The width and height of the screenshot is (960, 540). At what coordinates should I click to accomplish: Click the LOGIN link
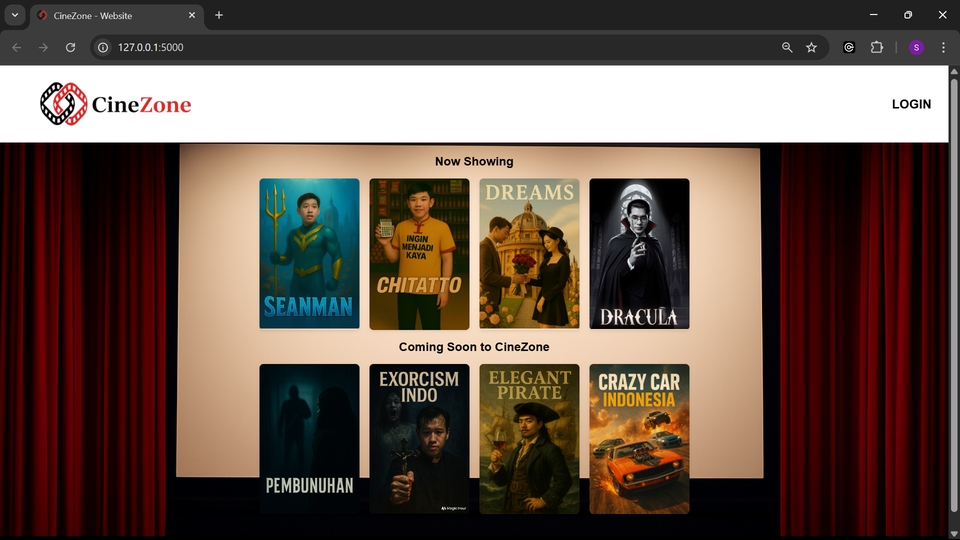(x=911, y=104)
